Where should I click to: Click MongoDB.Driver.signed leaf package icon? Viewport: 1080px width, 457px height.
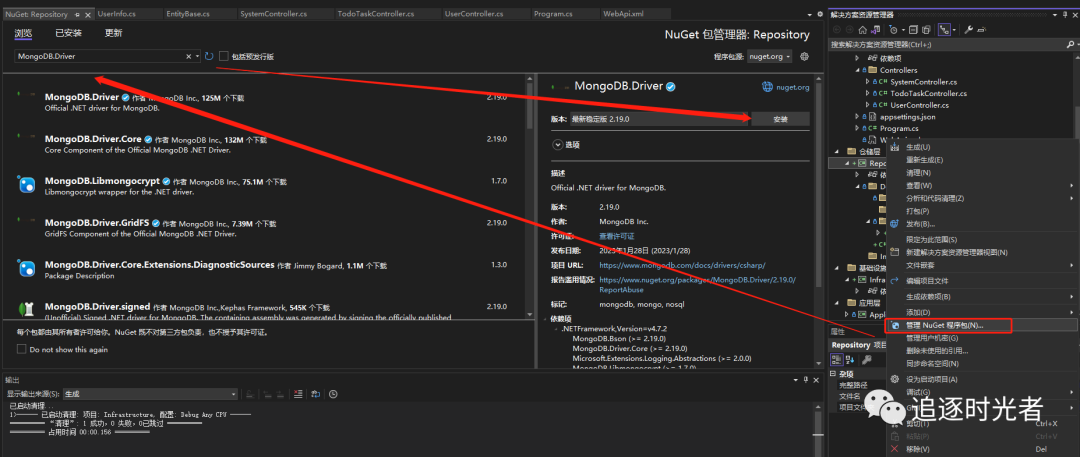click(x=25, y=309)
